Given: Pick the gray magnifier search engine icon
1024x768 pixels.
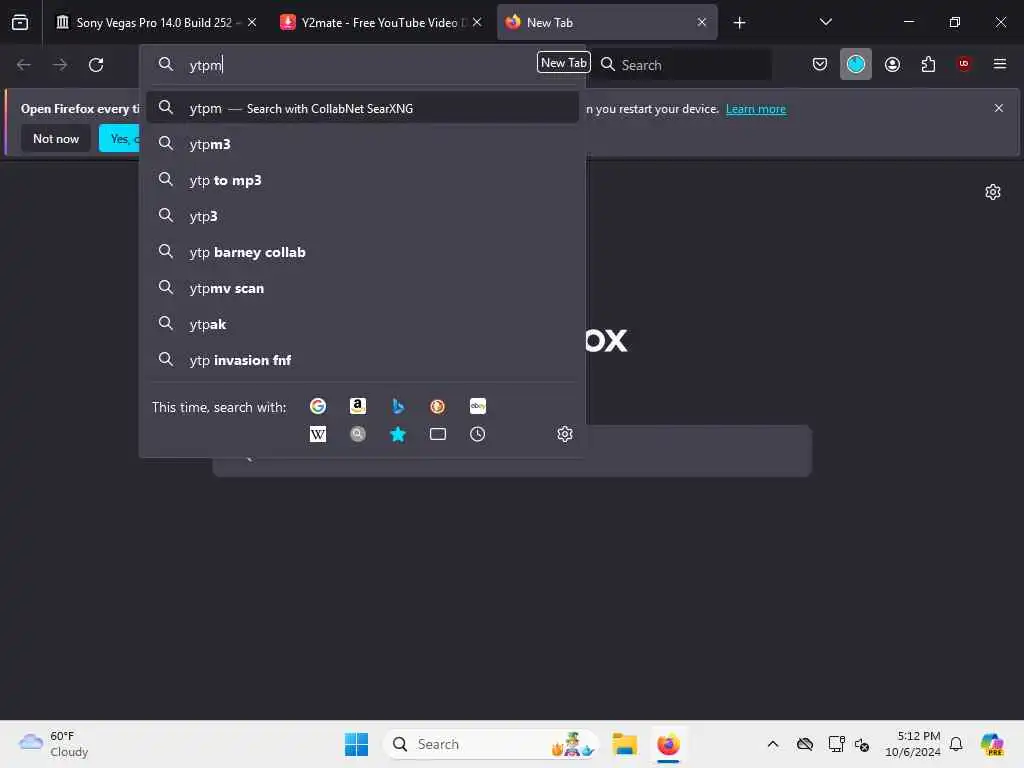Looking at the screenshot, I should coord(358,434).
